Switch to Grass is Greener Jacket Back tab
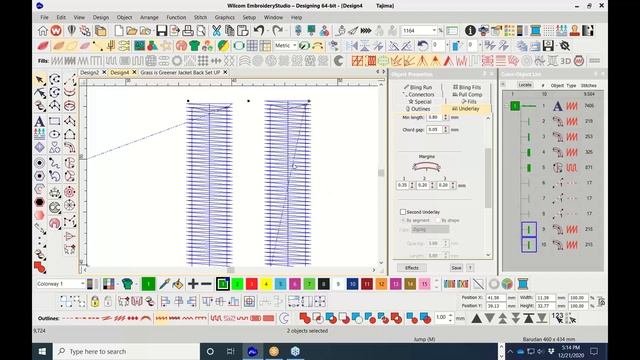640x360 pixels. (x=180, y=72)
